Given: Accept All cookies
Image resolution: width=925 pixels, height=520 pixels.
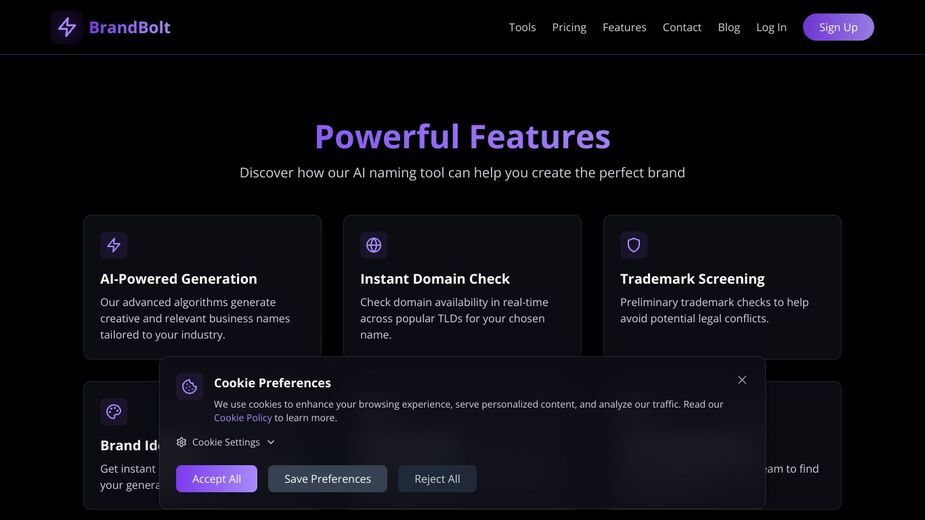Looking at the screenshot, I should (217, 479).
